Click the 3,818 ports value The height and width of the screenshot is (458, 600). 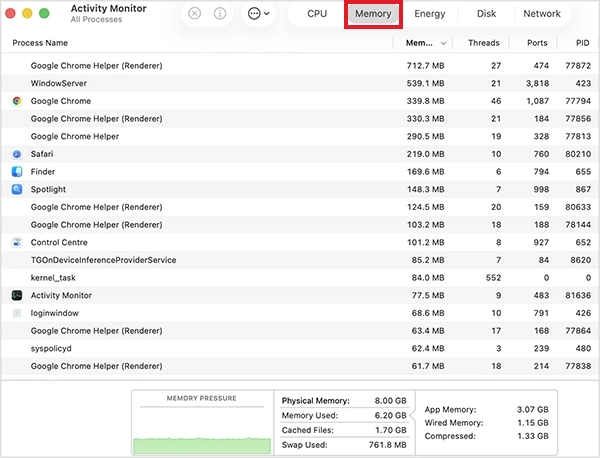(x=537, y=83)
